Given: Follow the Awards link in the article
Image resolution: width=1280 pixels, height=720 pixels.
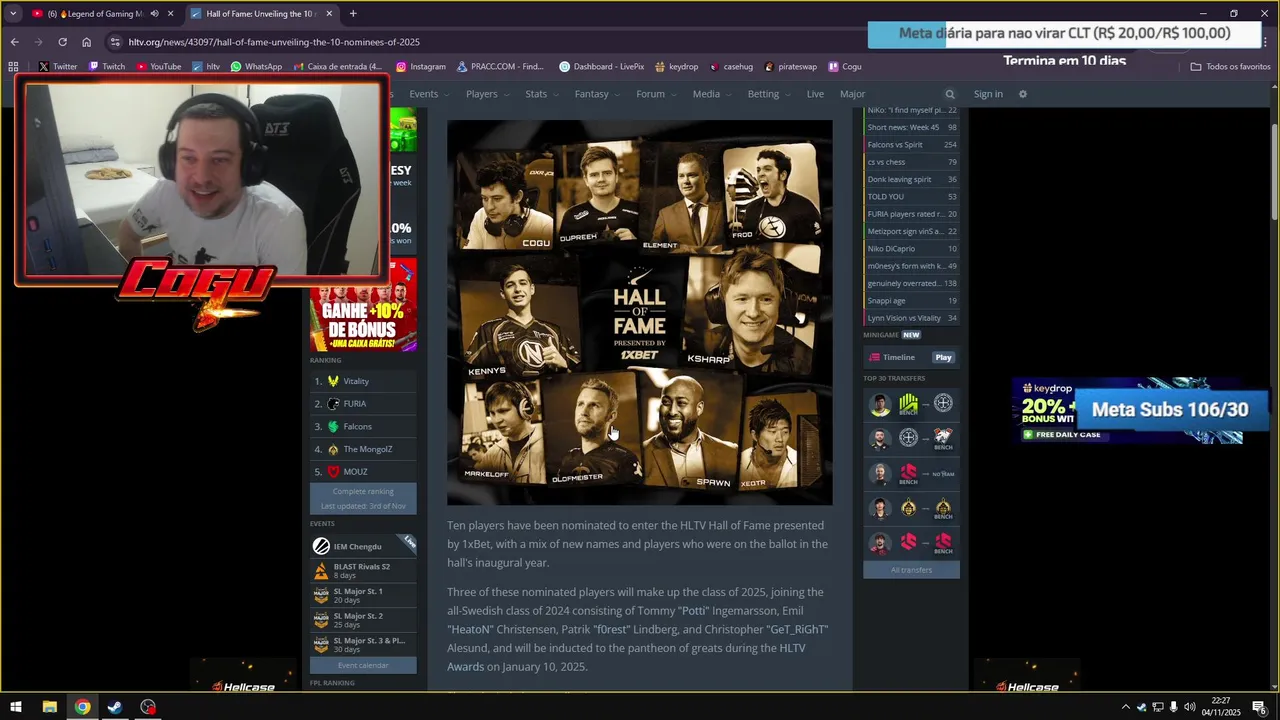Looking at the screenshot, I should pos(465,667).
